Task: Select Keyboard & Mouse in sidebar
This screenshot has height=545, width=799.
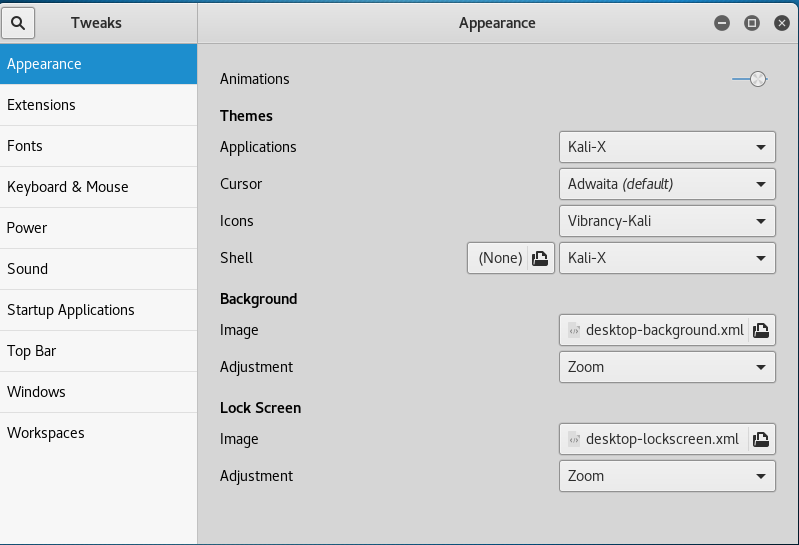Action: (x=98, y=187)
